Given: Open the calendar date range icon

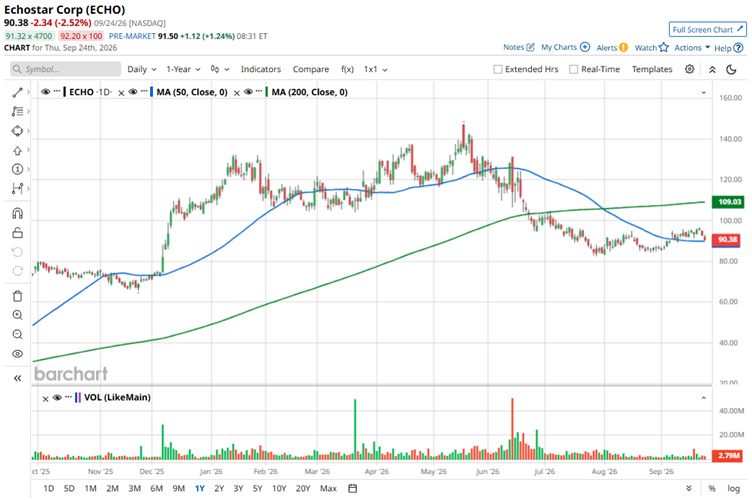Looking at the screenshot, I should (352, 488).
